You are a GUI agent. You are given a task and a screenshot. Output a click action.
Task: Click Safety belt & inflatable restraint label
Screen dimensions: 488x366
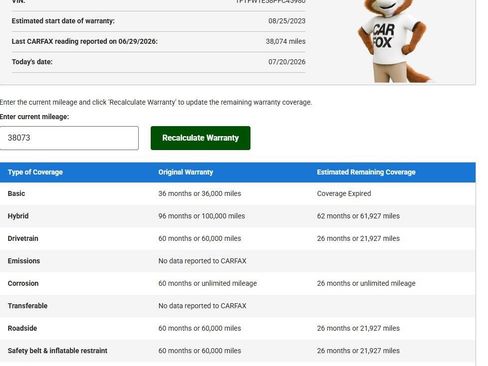tap(57, 351)
